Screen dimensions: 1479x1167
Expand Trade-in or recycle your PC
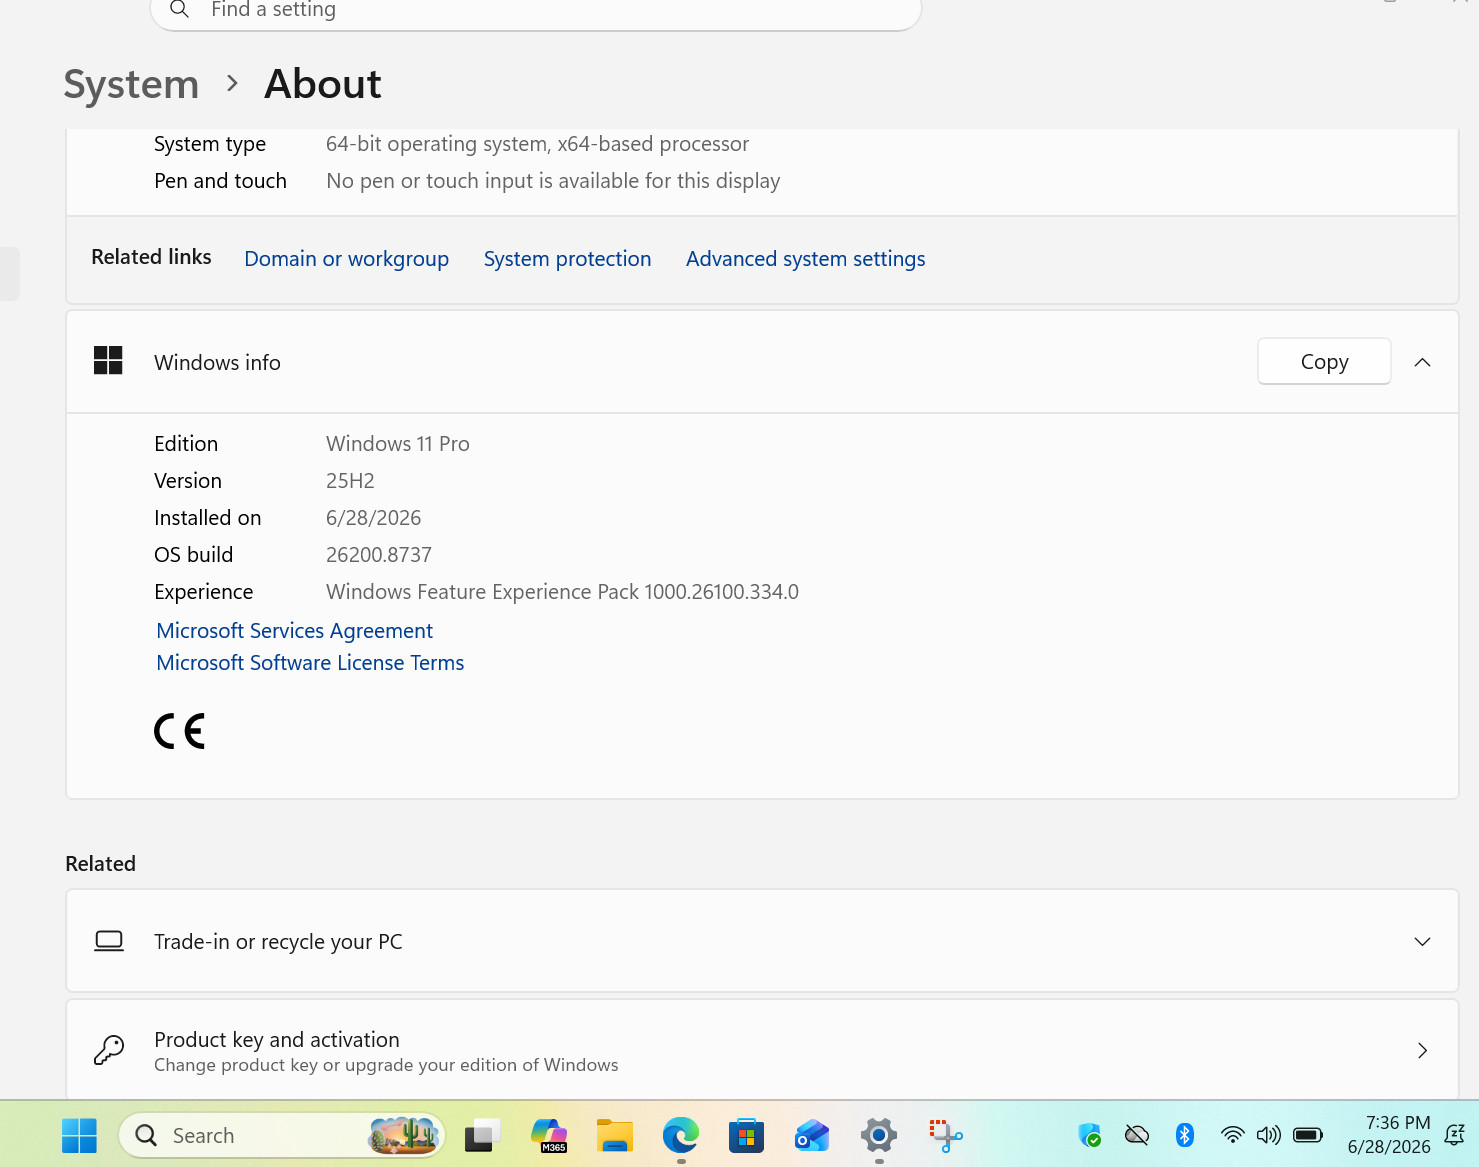click(762, 941)
